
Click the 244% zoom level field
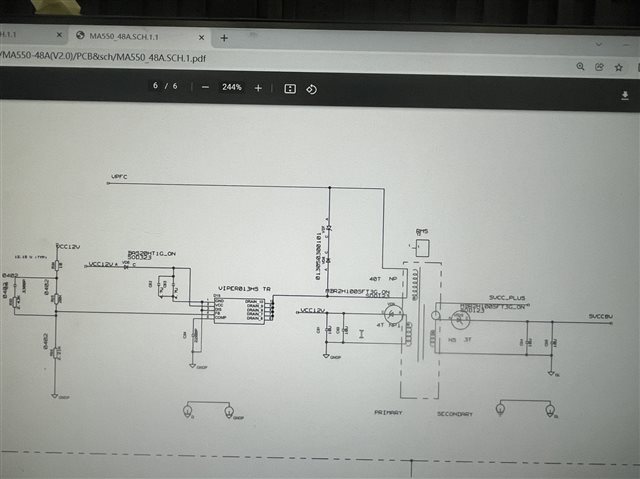(232, 87)
